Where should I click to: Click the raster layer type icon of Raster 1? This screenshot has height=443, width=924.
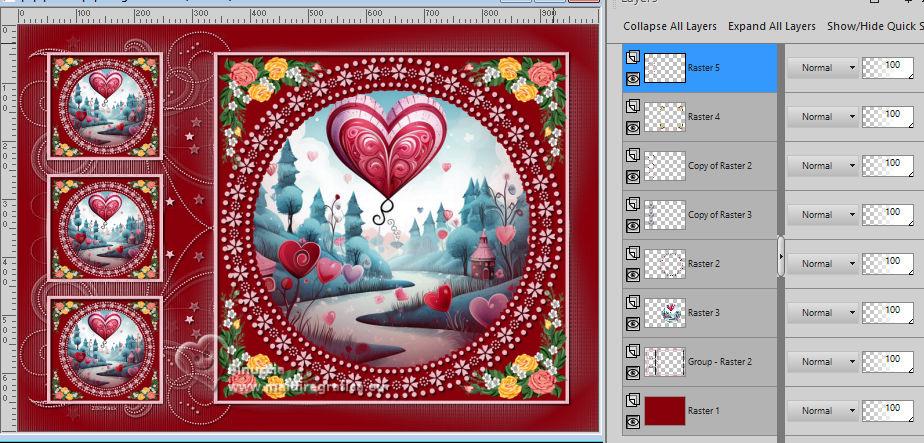(x=633, y=399)
